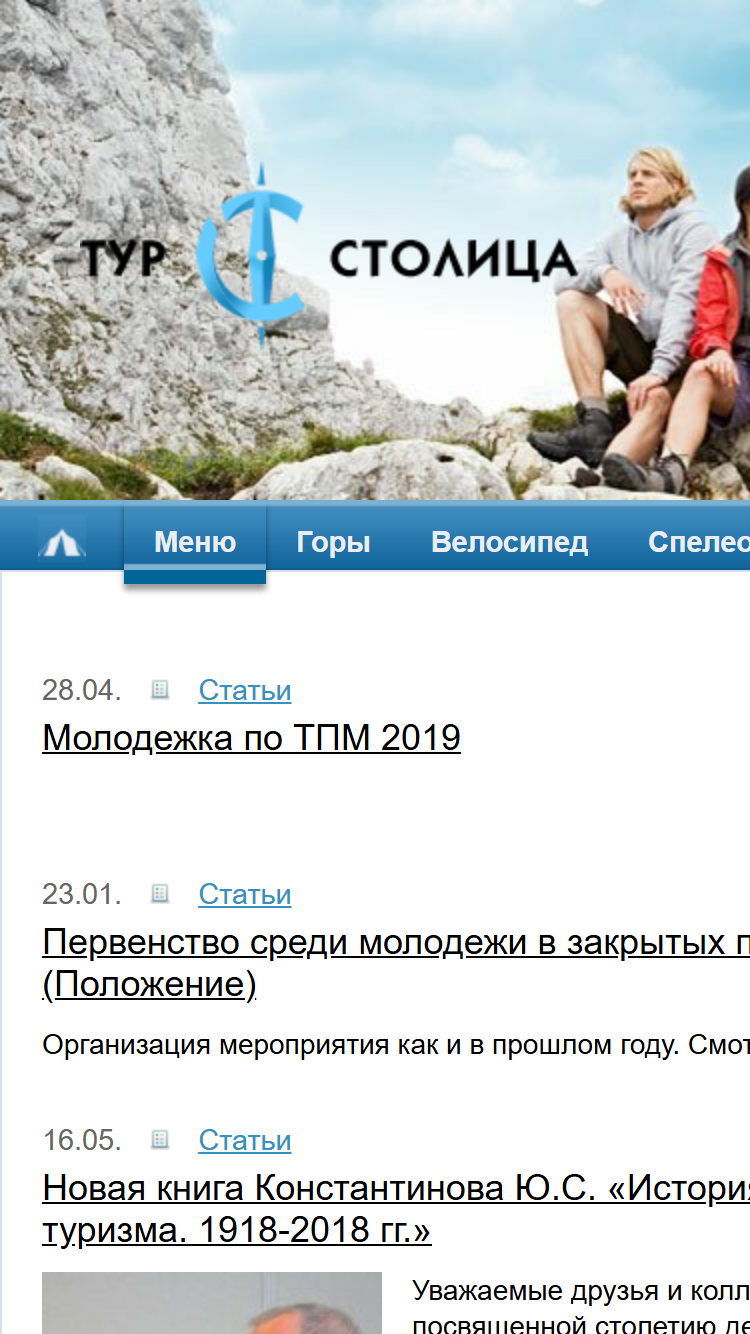The height and width of the screenshot is (1334, 750).
Task: Open the partially visible Спелео navigation tab
Action: (699, 542)
